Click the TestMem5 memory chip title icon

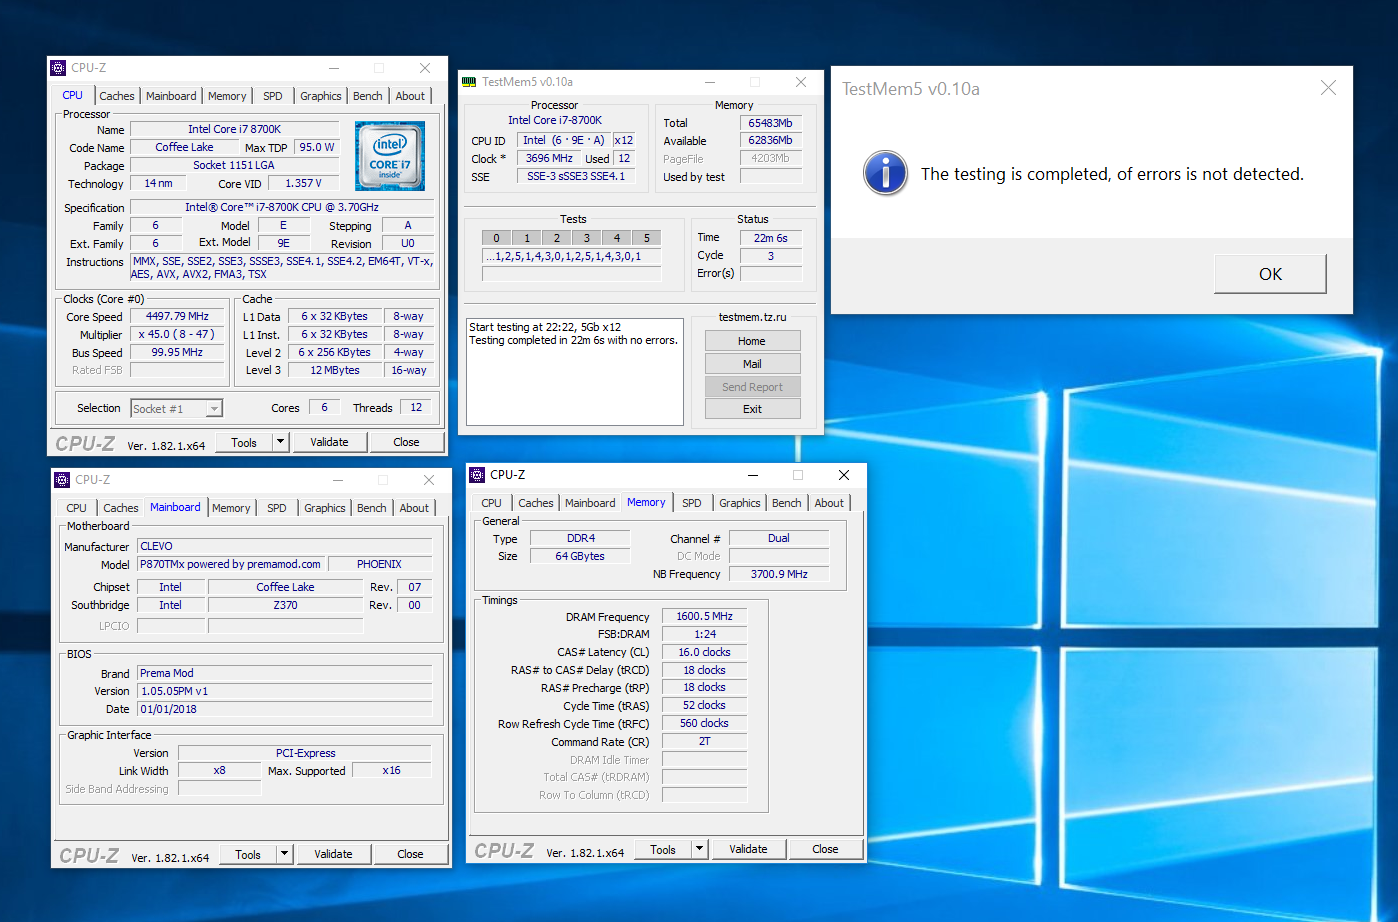[469, 82]
